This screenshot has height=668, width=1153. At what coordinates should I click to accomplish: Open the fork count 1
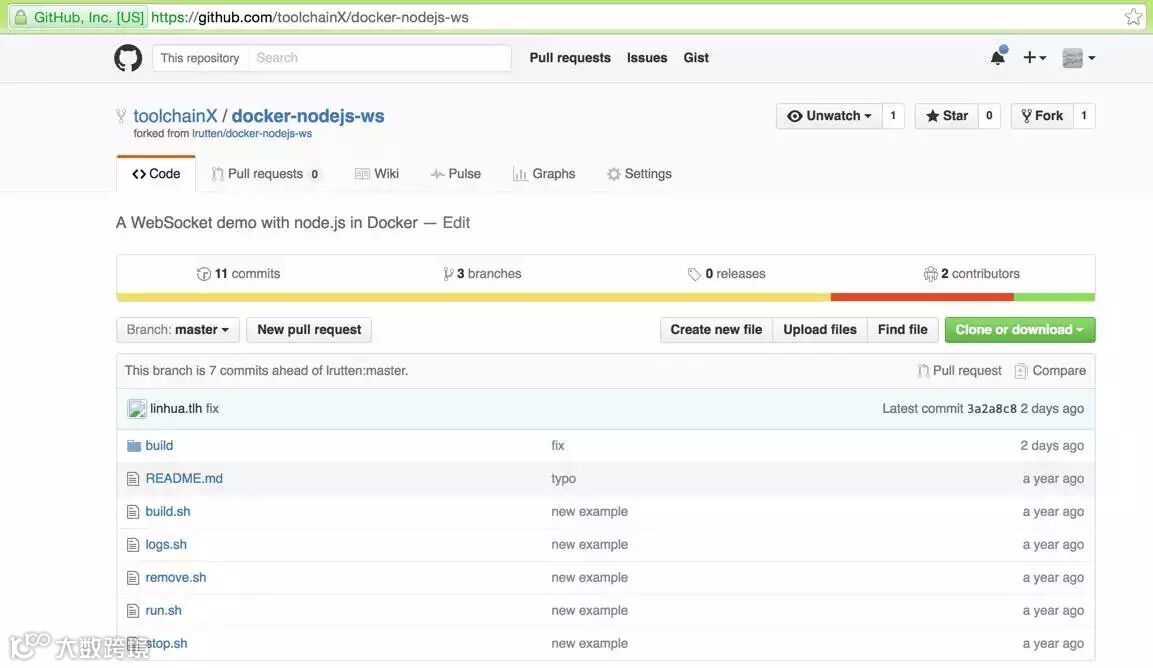click(x=1084, y=116)
